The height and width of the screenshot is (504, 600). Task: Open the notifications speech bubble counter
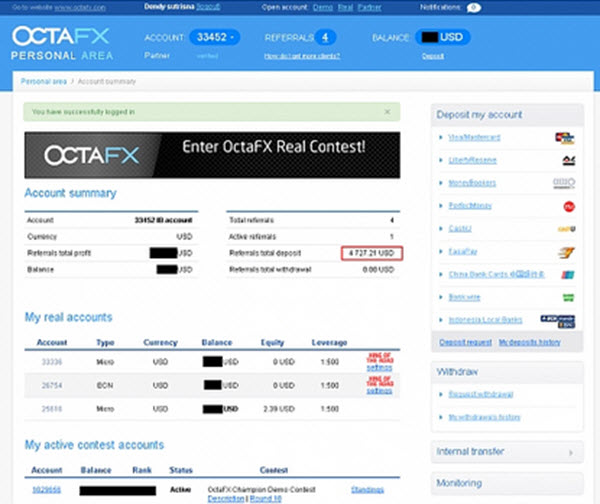click(x=474, y=7)
